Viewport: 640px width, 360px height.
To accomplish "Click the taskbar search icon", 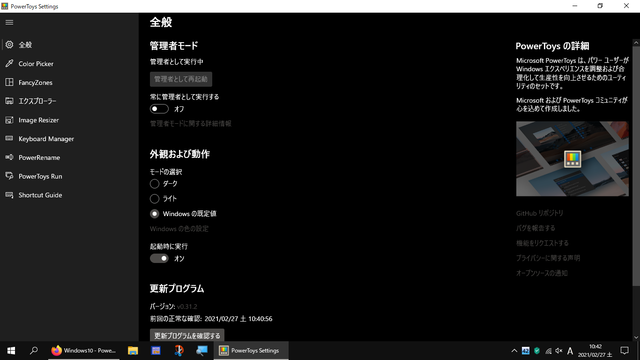I will 34,351.
